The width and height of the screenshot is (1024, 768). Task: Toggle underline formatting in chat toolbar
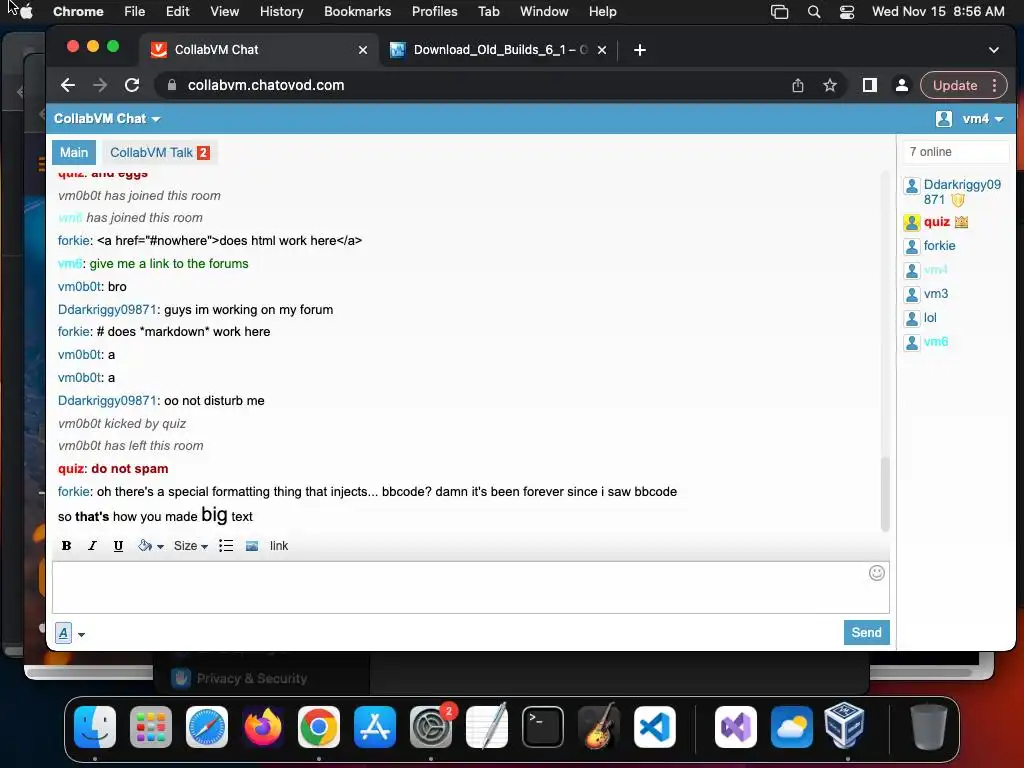[118, 546]
